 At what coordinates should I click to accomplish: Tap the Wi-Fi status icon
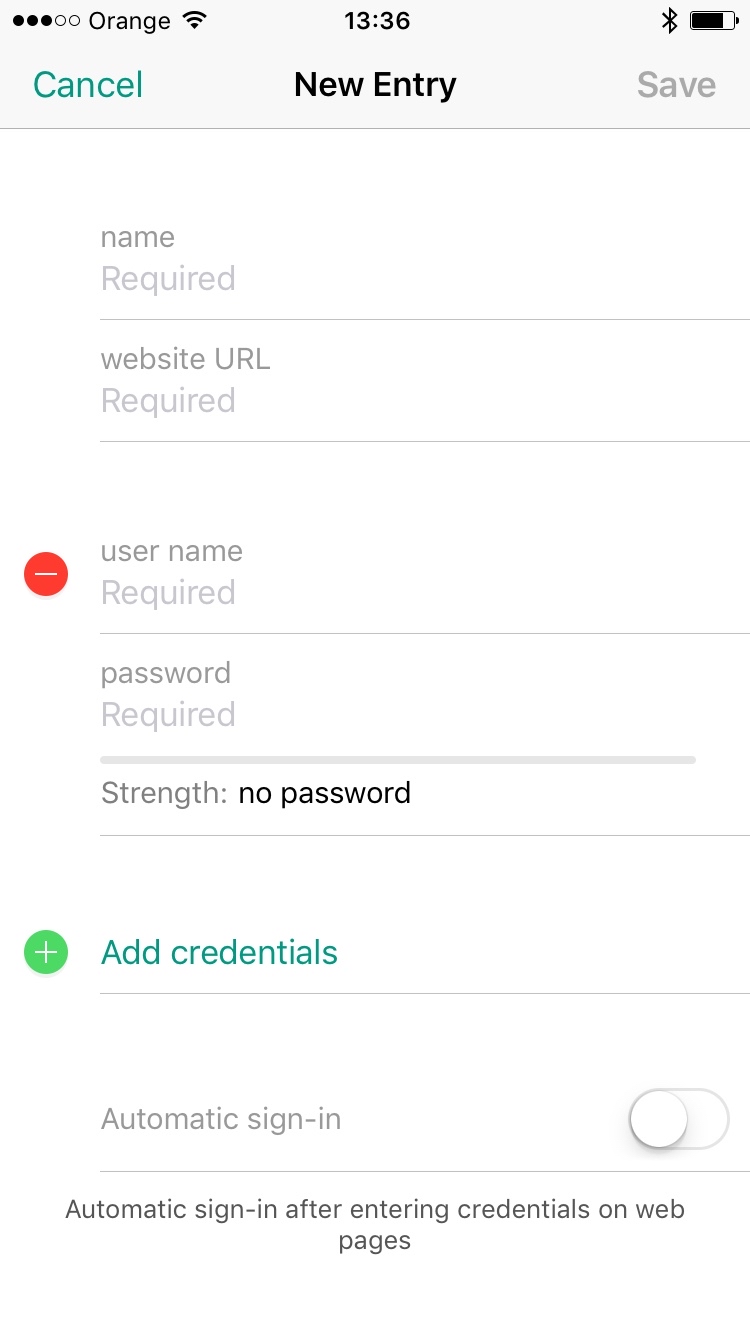coord(196,20)
